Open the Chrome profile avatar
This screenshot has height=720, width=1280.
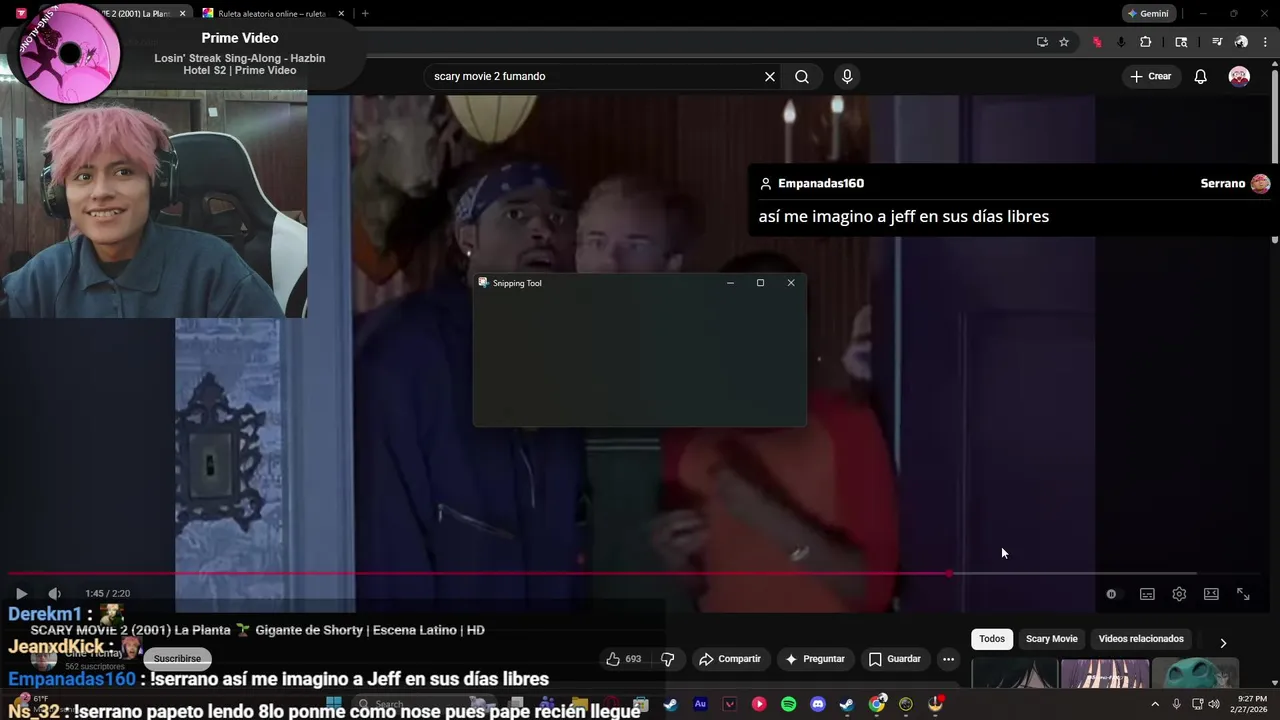pyautogui.click(x=1241, y=42)
